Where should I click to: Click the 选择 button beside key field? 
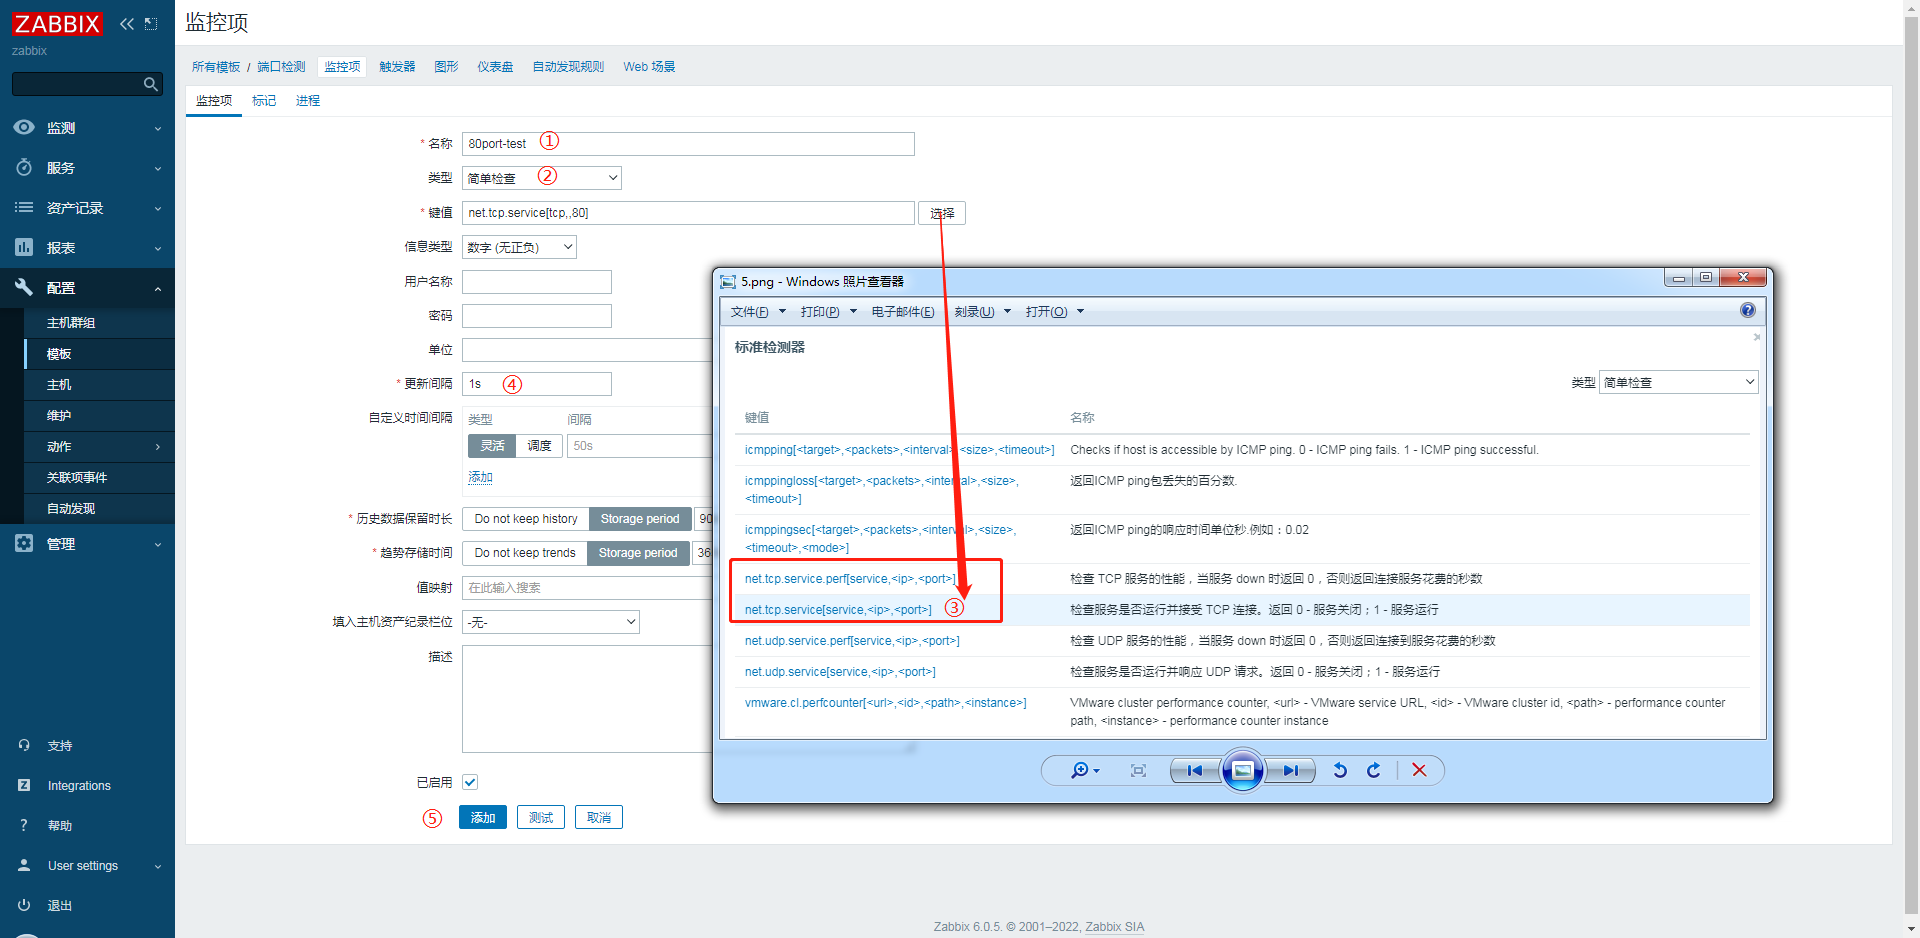pos(942,213)
